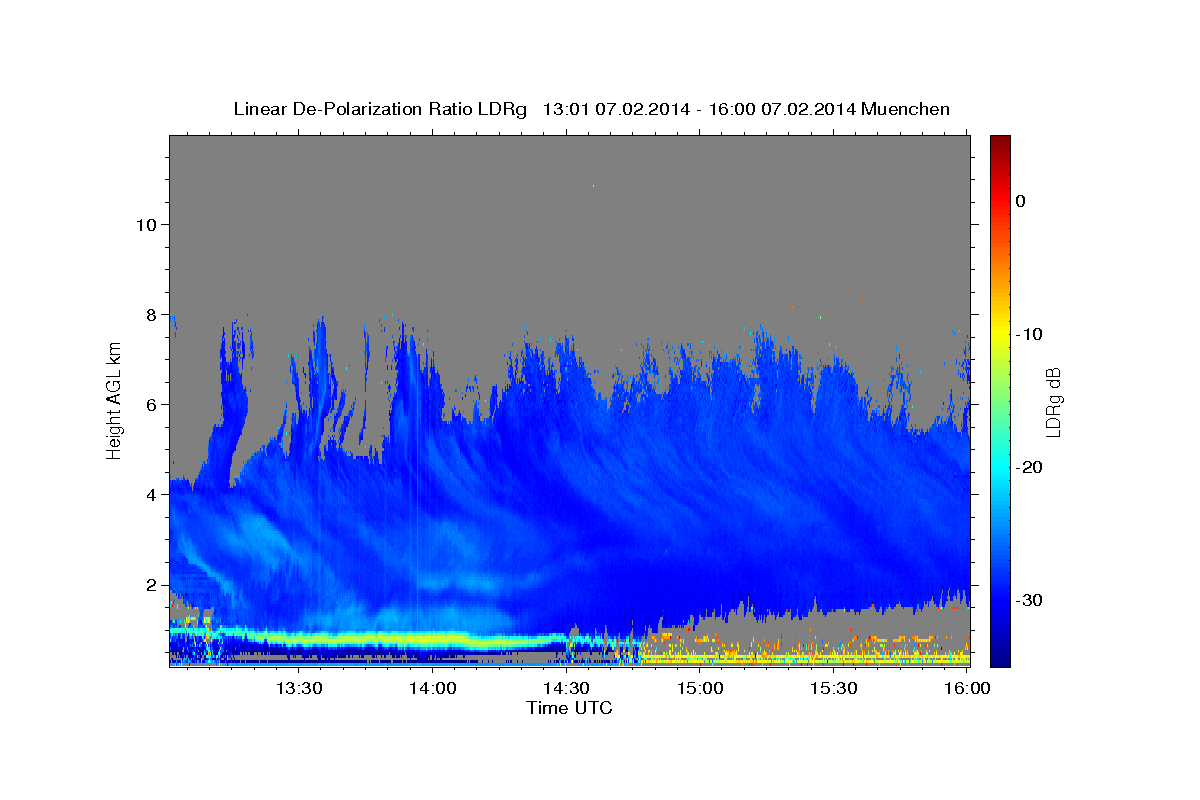
Task: Click the colorbar value "0"
Action: click(x=1020, y=201)
